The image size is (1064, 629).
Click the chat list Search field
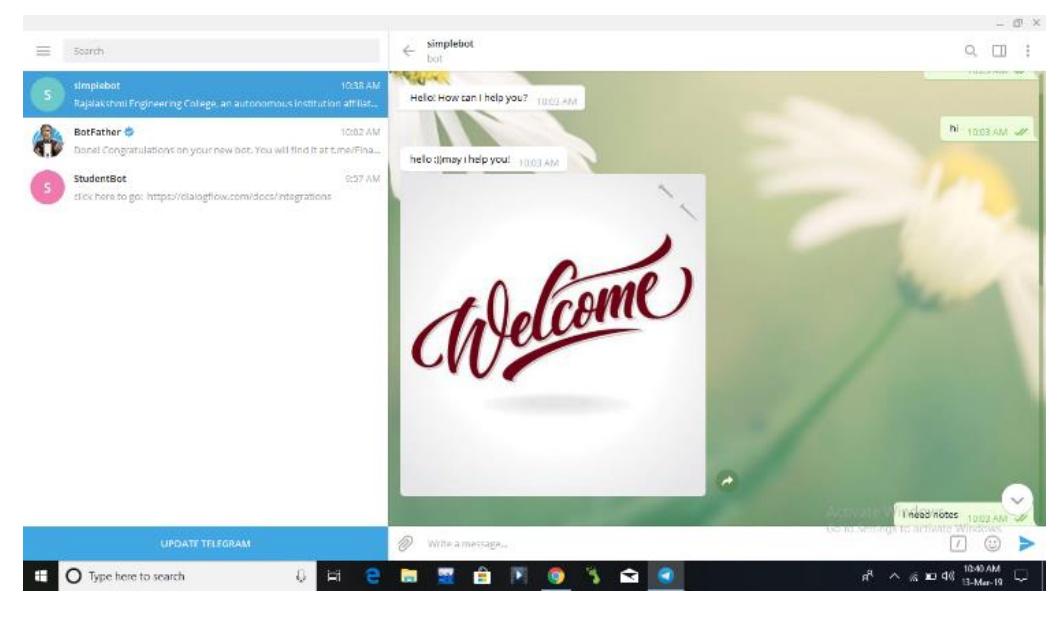pyautogui.click(x=220, y=50)
